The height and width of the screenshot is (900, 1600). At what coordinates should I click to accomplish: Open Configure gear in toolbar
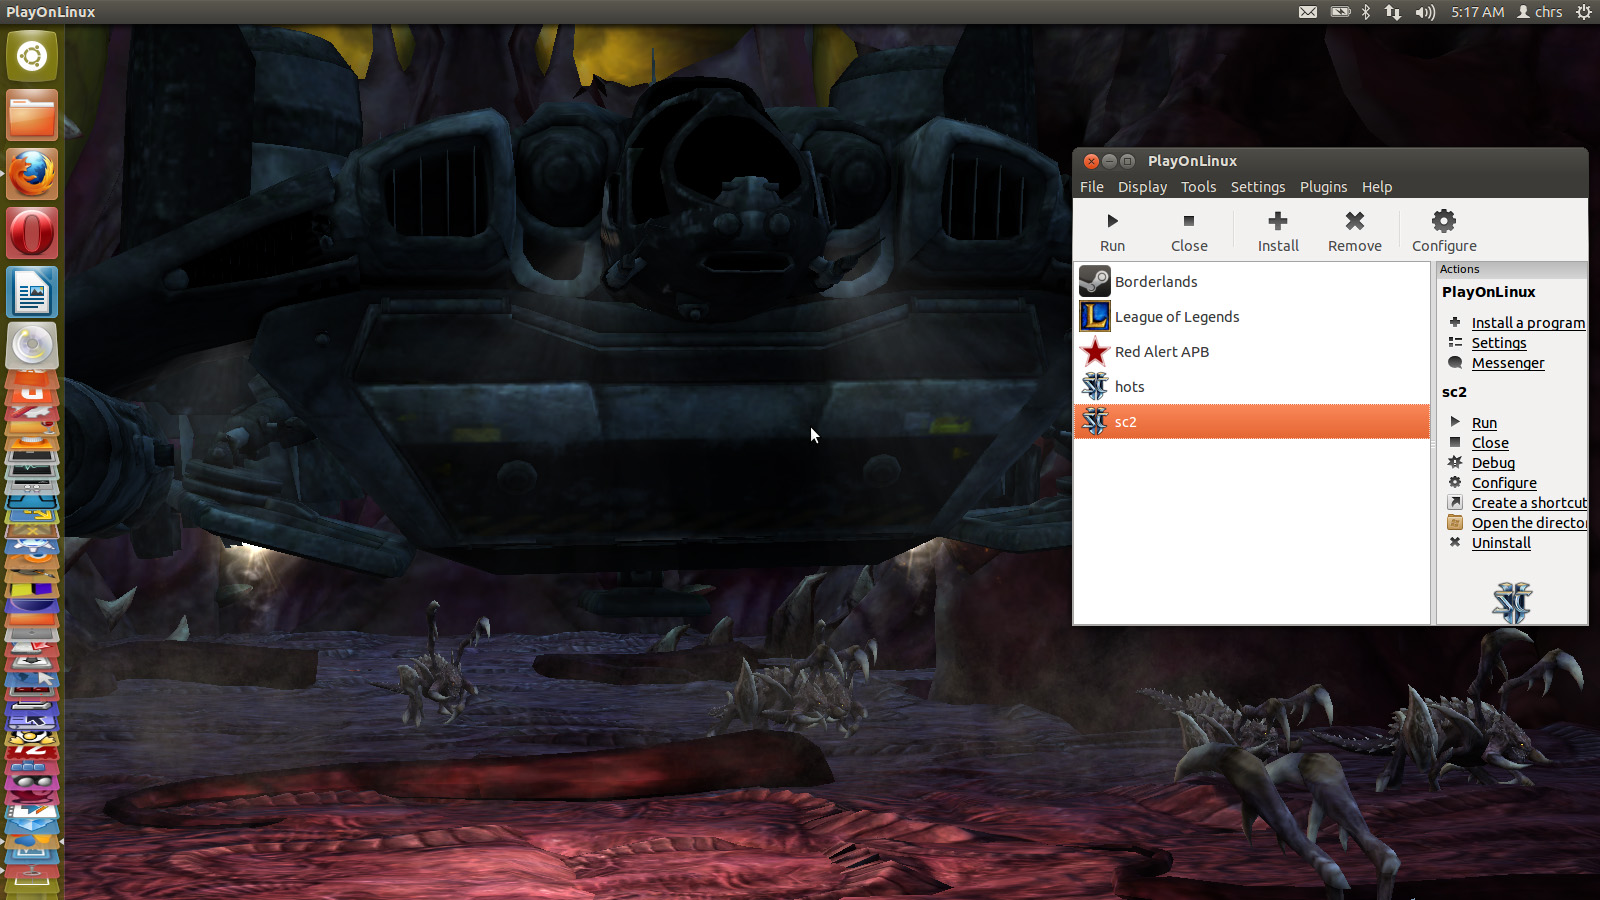point(1444,231)
